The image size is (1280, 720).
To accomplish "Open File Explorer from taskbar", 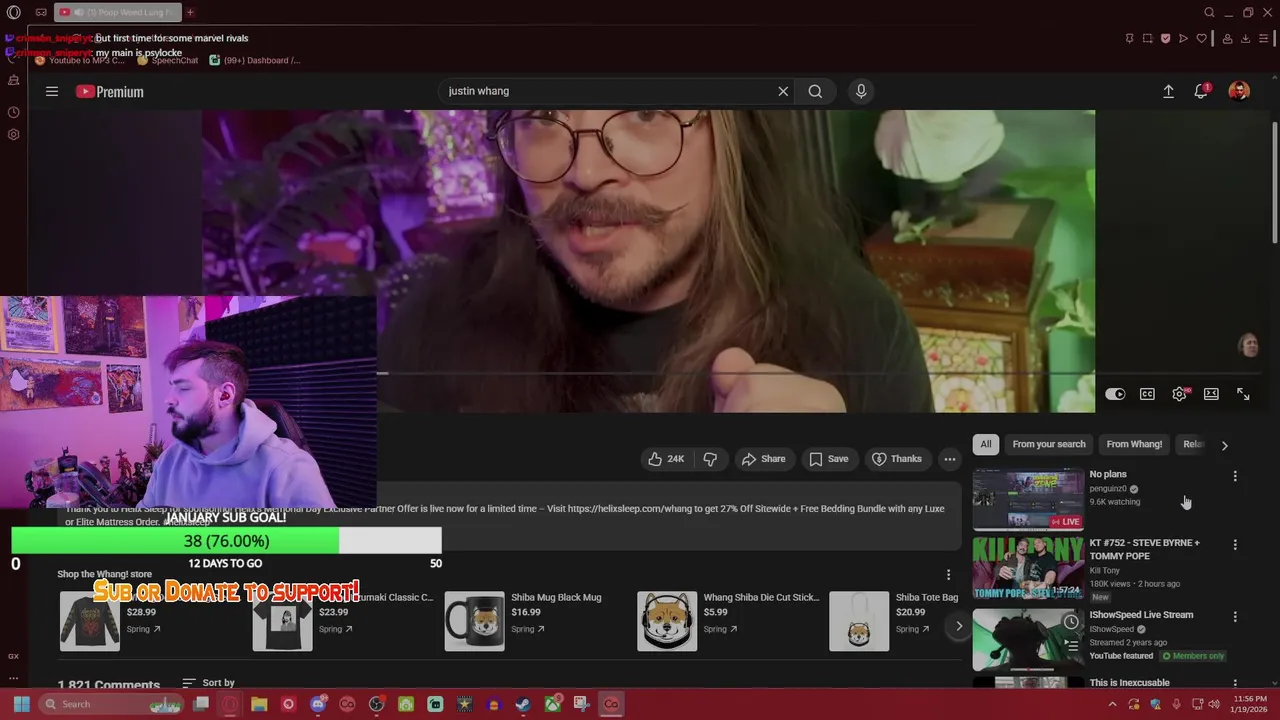I will (x=259, y=704).
